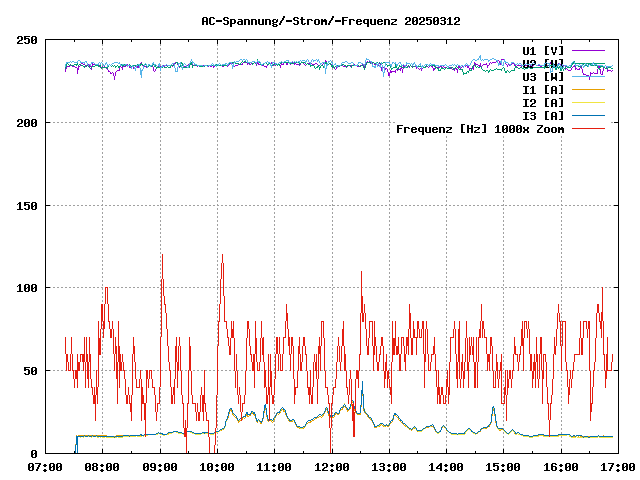Select the I1 [A] legend entry text
This screenshot has width=640, height=480.
[x=543, y=89]
